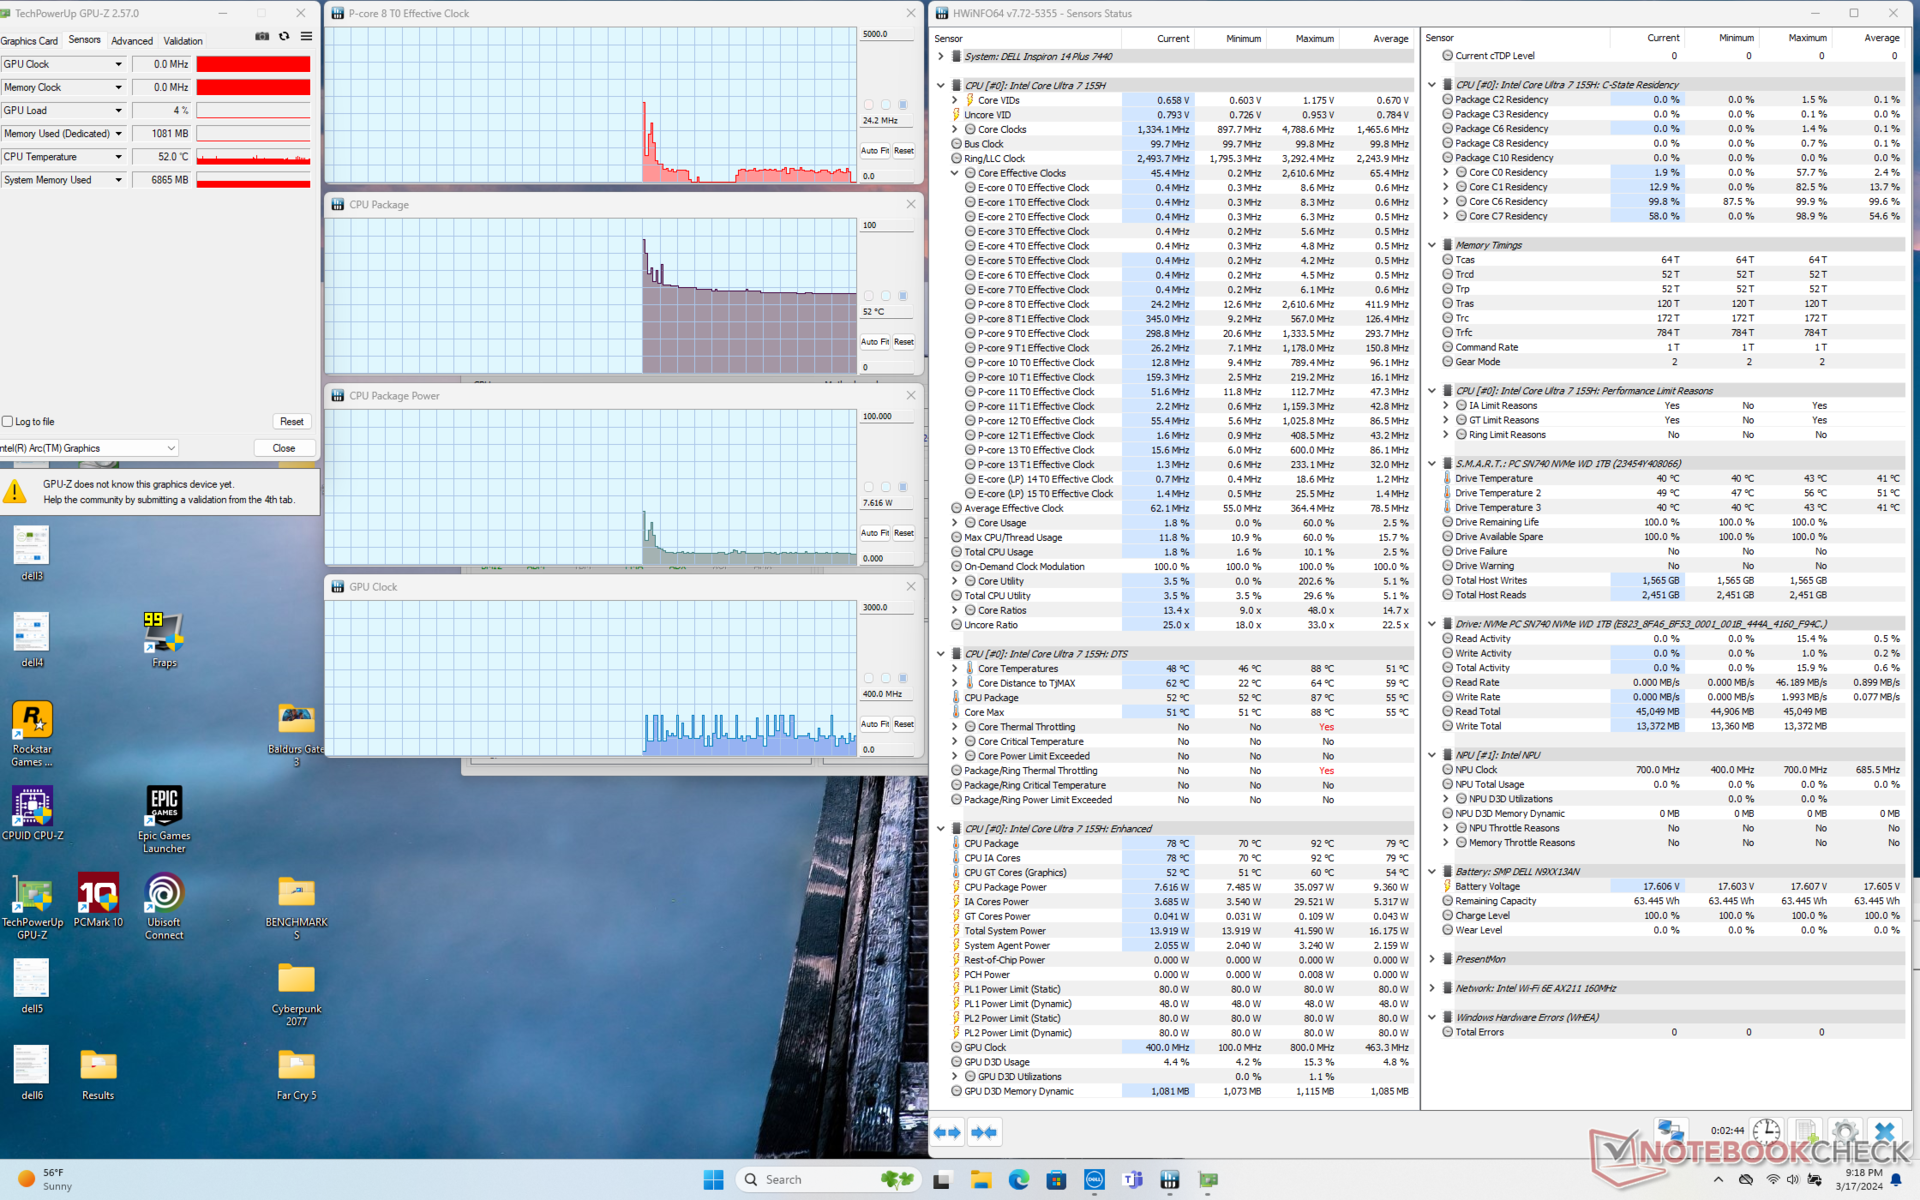The width and height of the screenshot is (1920, 1200).
Task: Click HWiNFO expand columns arrows button
Action: coord(947,1132)
